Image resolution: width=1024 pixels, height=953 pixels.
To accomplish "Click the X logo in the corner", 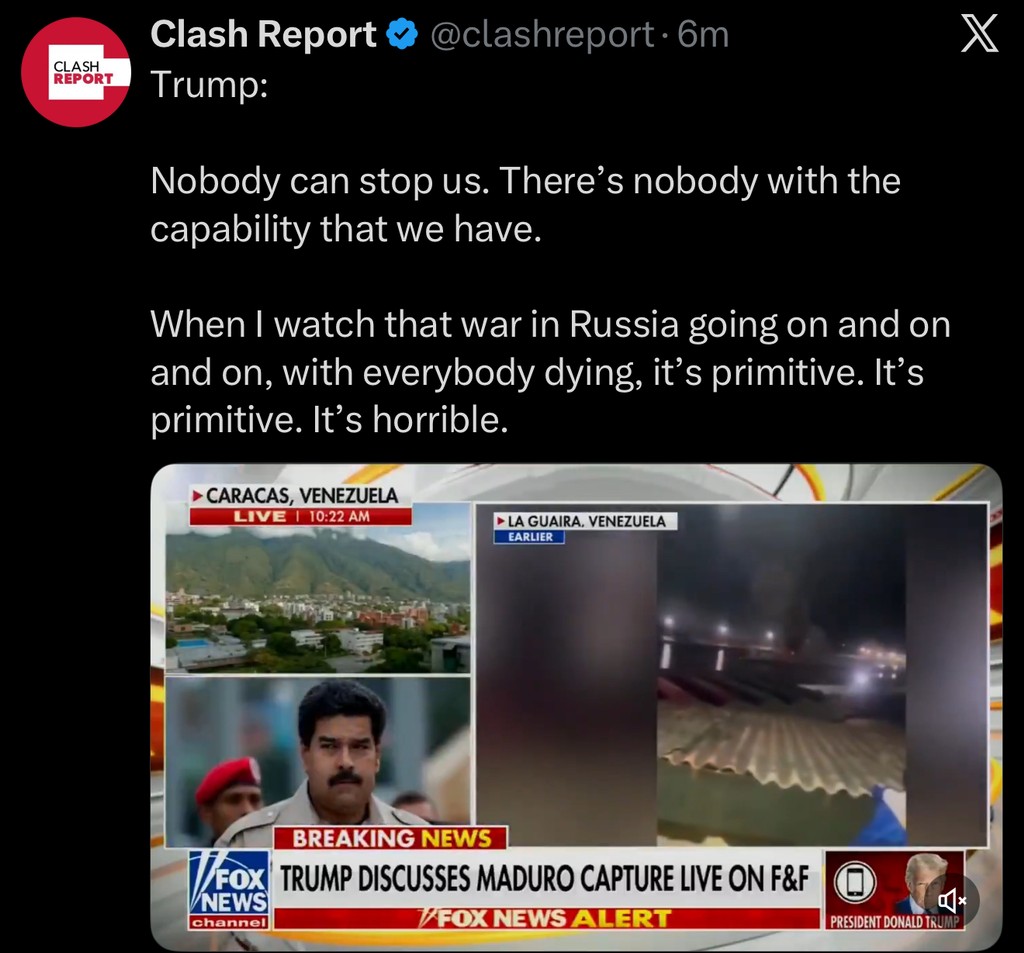I will [979, 34].
